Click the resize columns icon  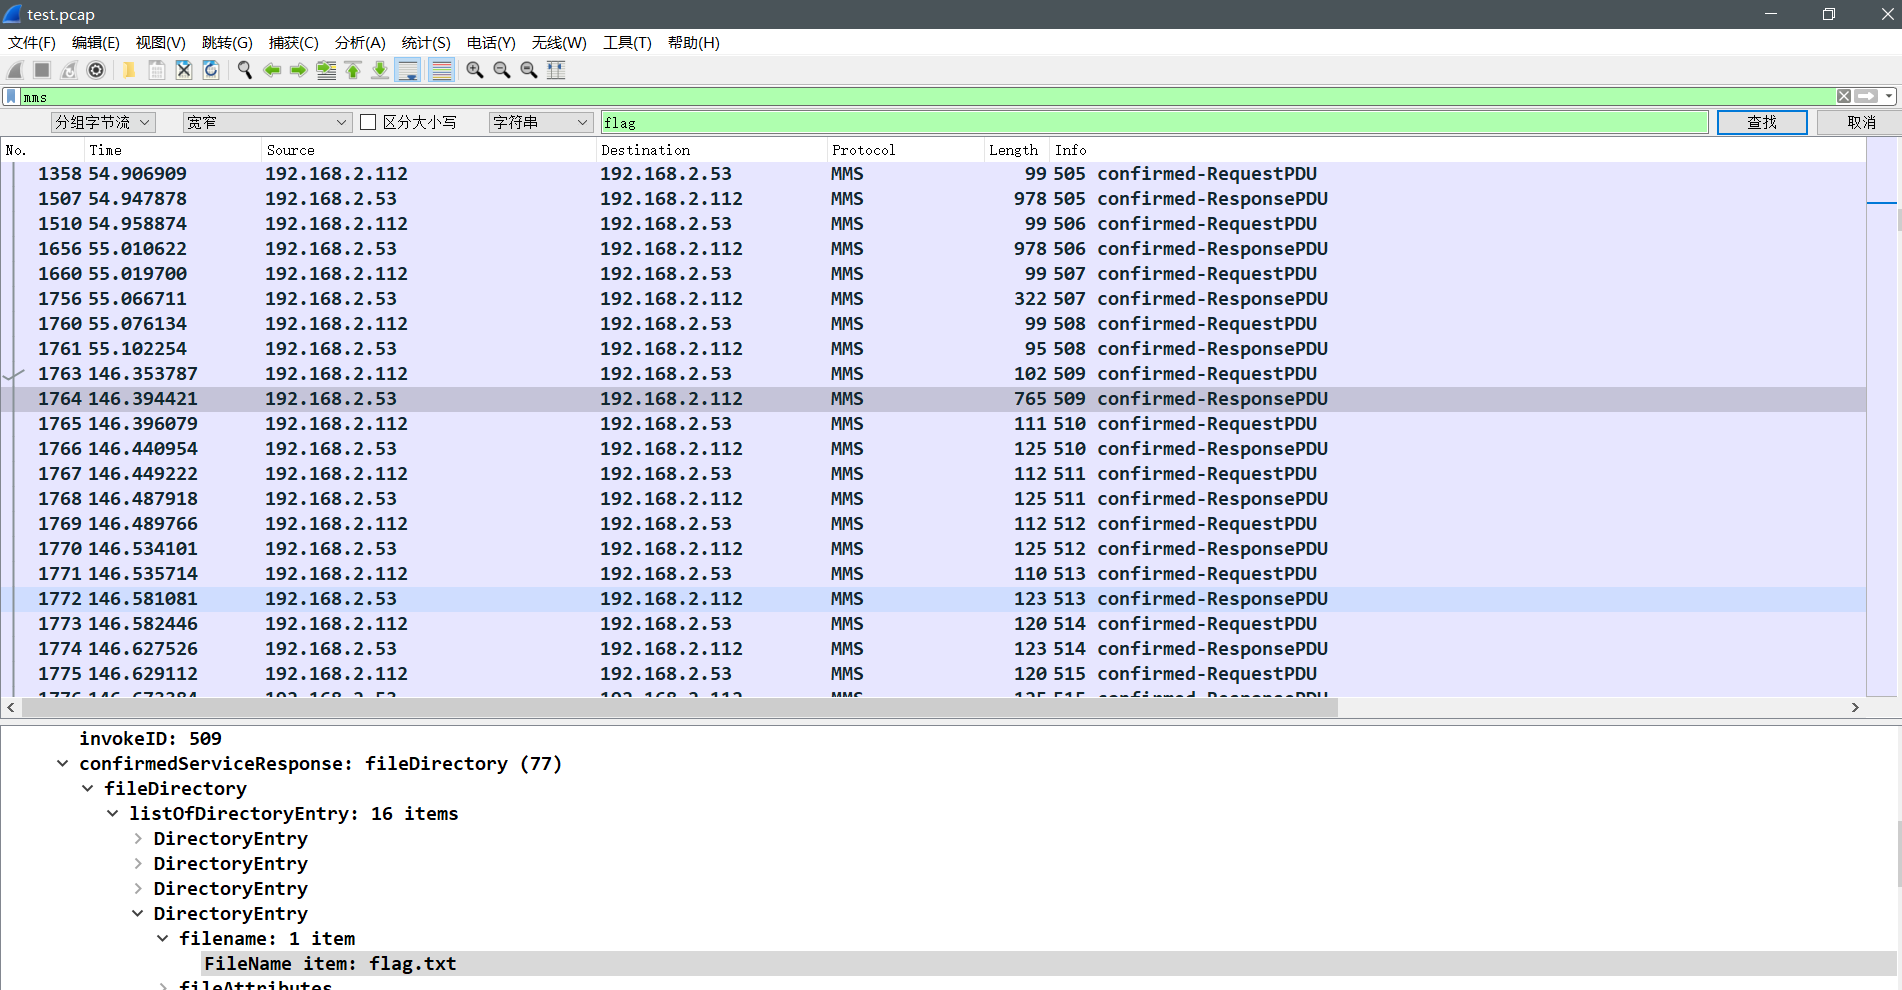pyautogui.click(x=556, y=70)
